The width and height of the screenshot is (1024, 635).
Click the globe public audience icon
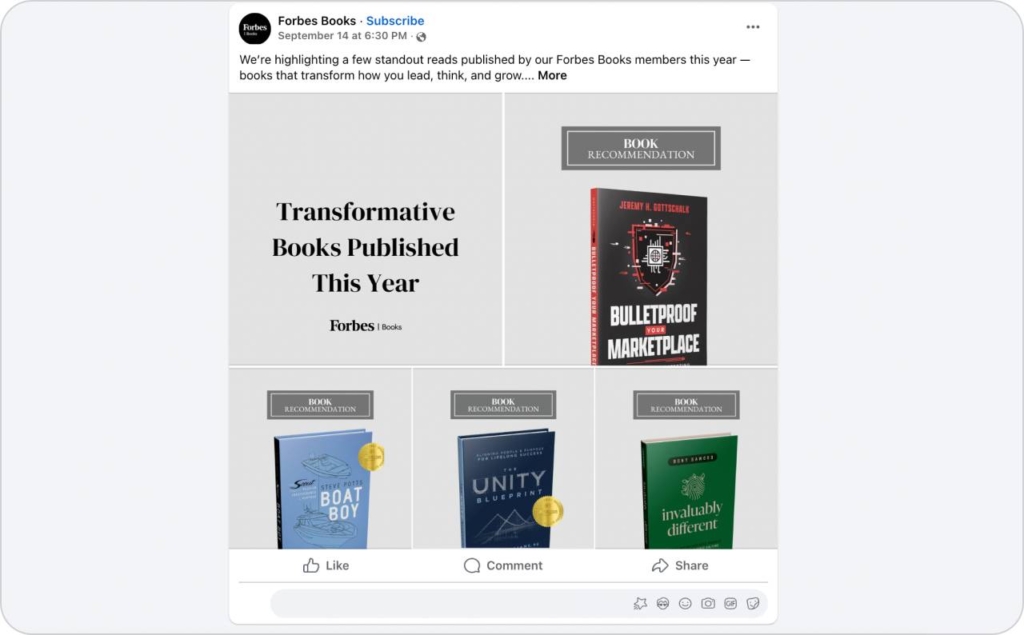tap(421, 37)
